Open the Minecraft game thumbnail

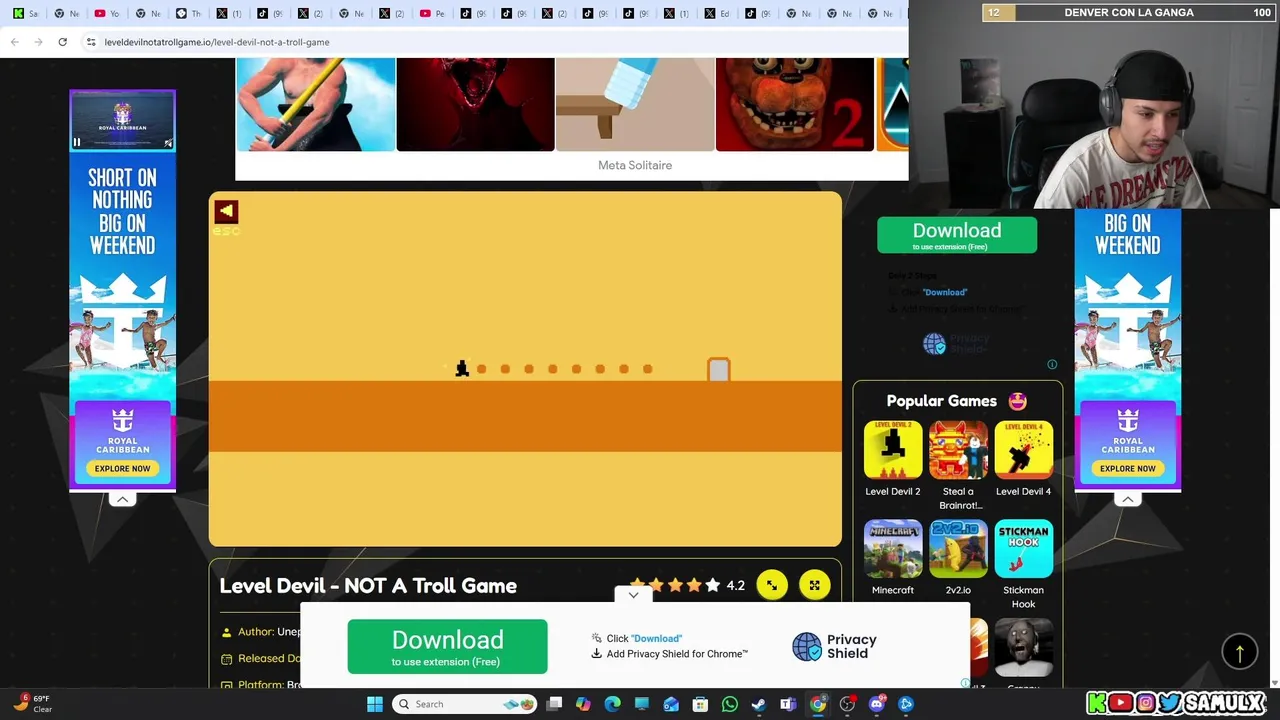point(893,549)
